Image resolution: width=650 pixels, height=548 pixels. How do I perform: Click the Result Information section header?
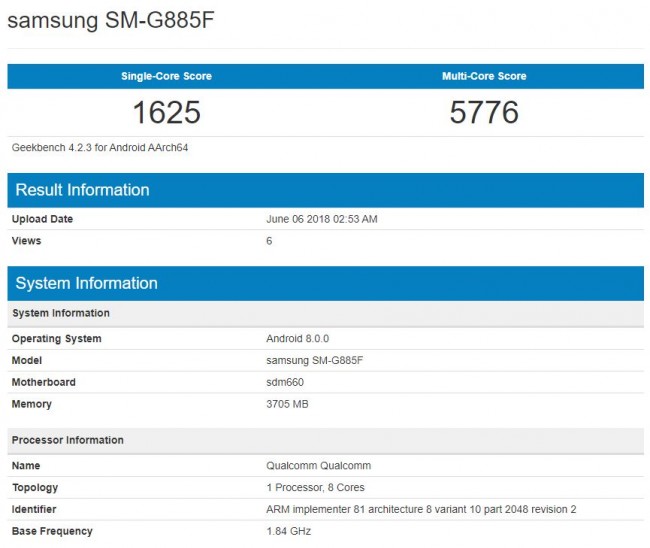point(82,190)
